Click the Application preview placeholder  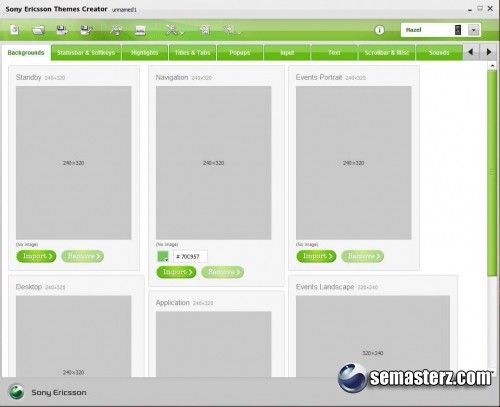(x=214, y=344)
